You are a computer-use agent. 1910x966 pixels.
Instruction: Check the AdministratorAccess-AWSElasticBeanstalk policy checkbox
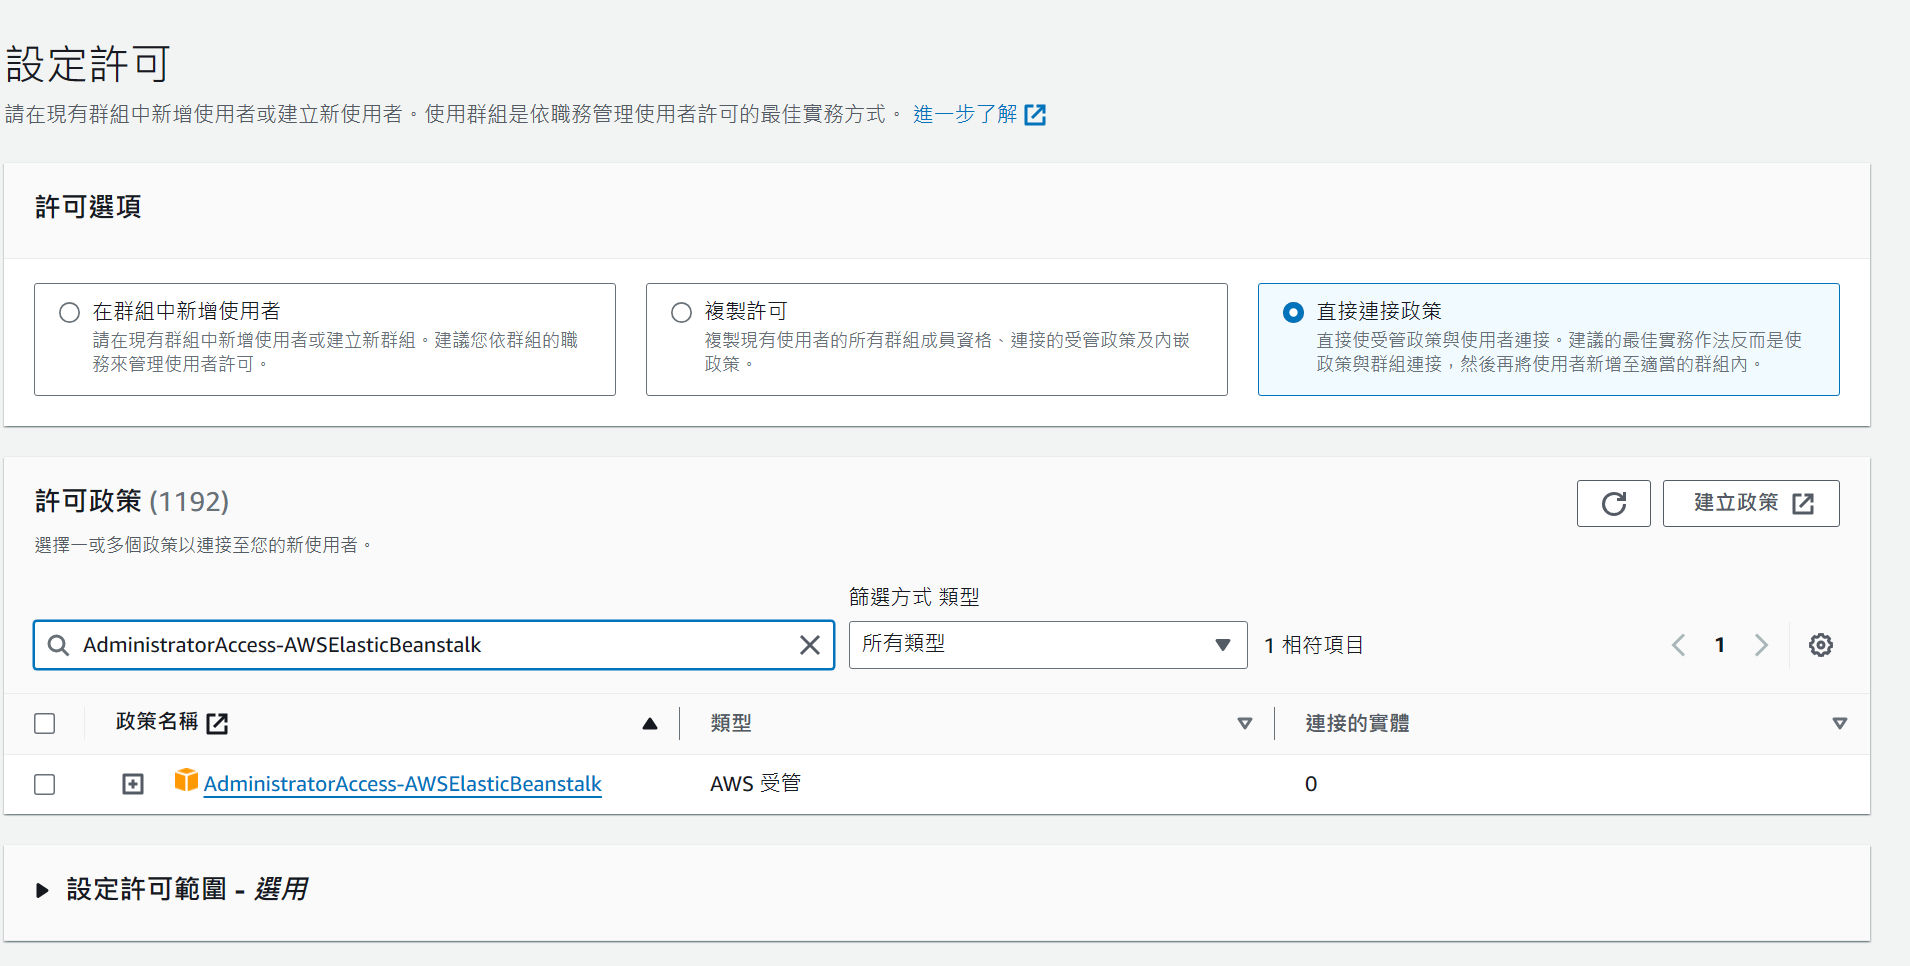[45, 784]
